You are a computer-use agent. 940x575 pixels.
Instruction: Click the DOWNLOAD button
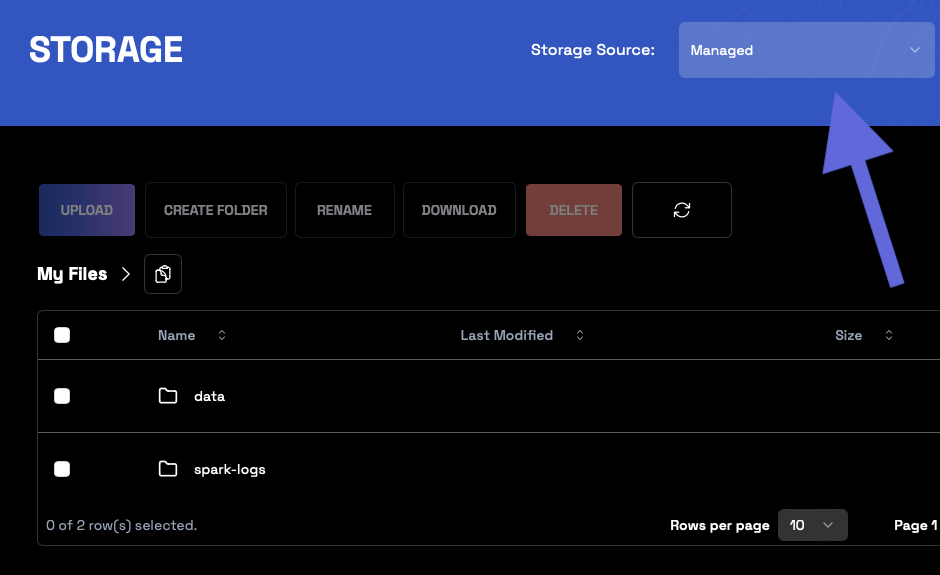pyautogui.click(x=459, y=210)
